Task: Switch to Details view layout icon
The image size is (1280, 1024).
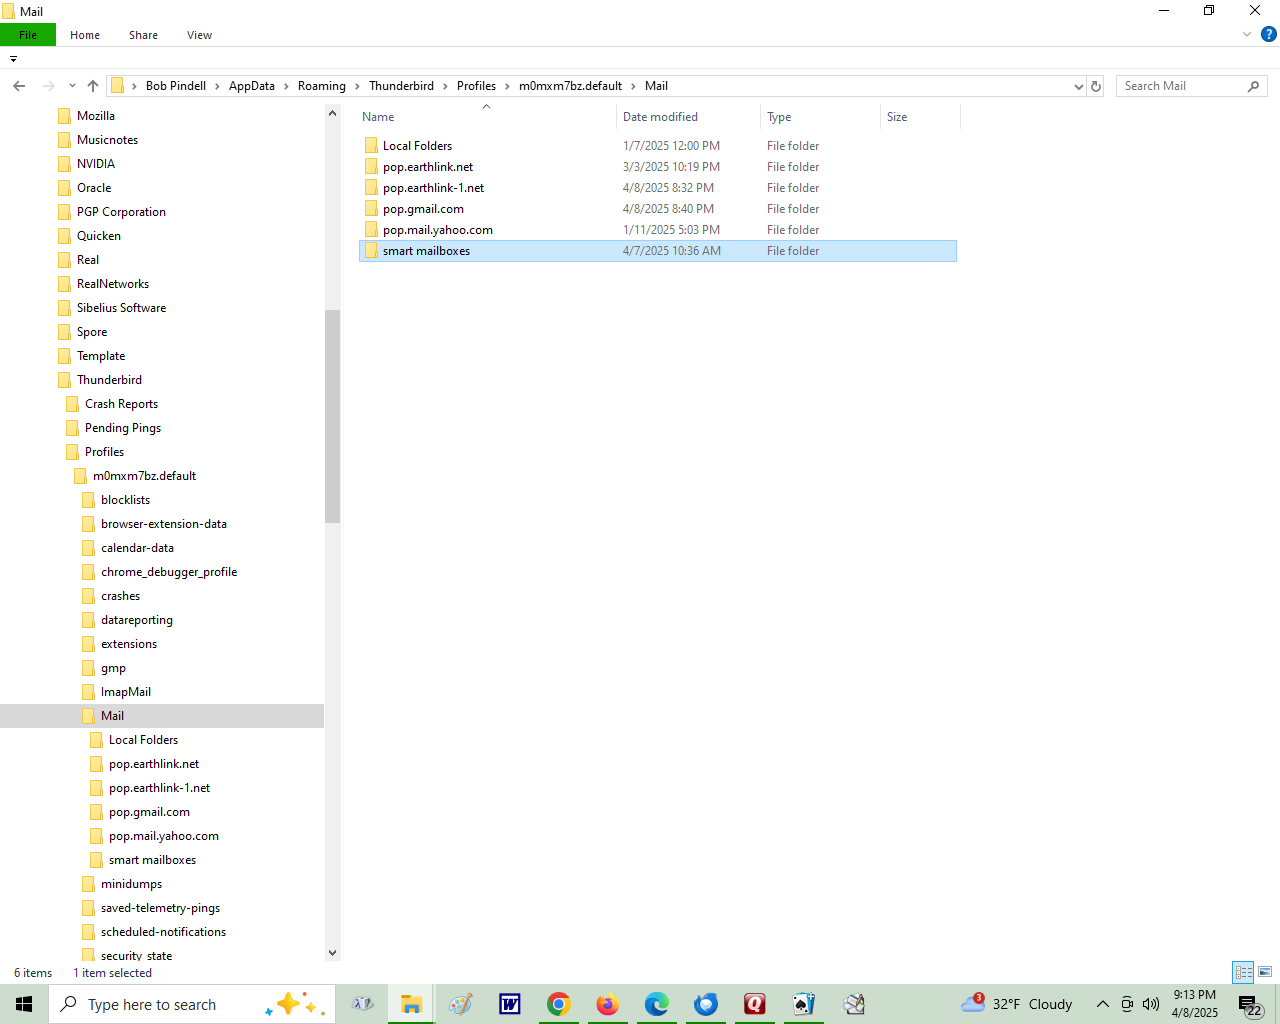Action: point(1243,972)
